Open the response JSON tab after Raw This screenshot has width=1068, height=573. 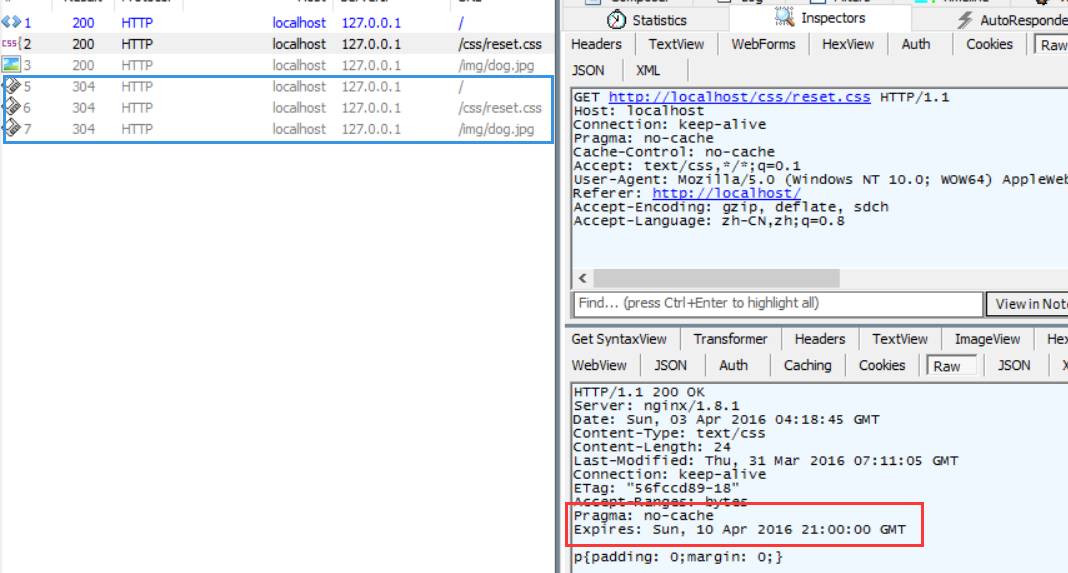(x=1014, y=365)
